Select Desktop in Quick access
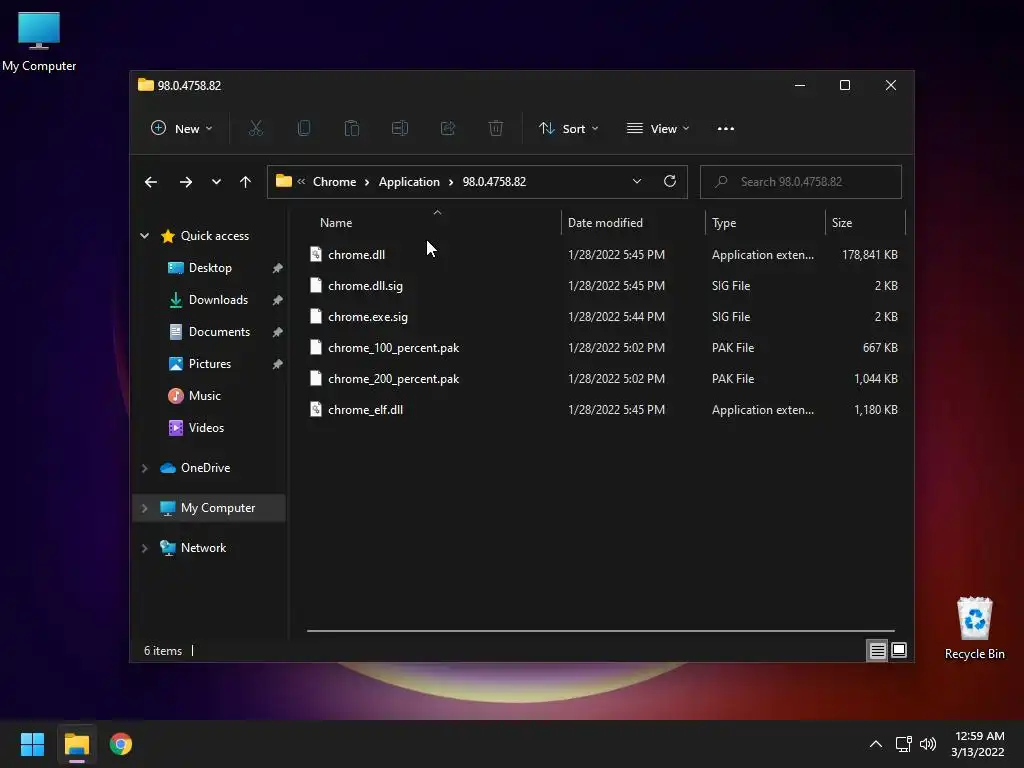 [x=210, y=268]
